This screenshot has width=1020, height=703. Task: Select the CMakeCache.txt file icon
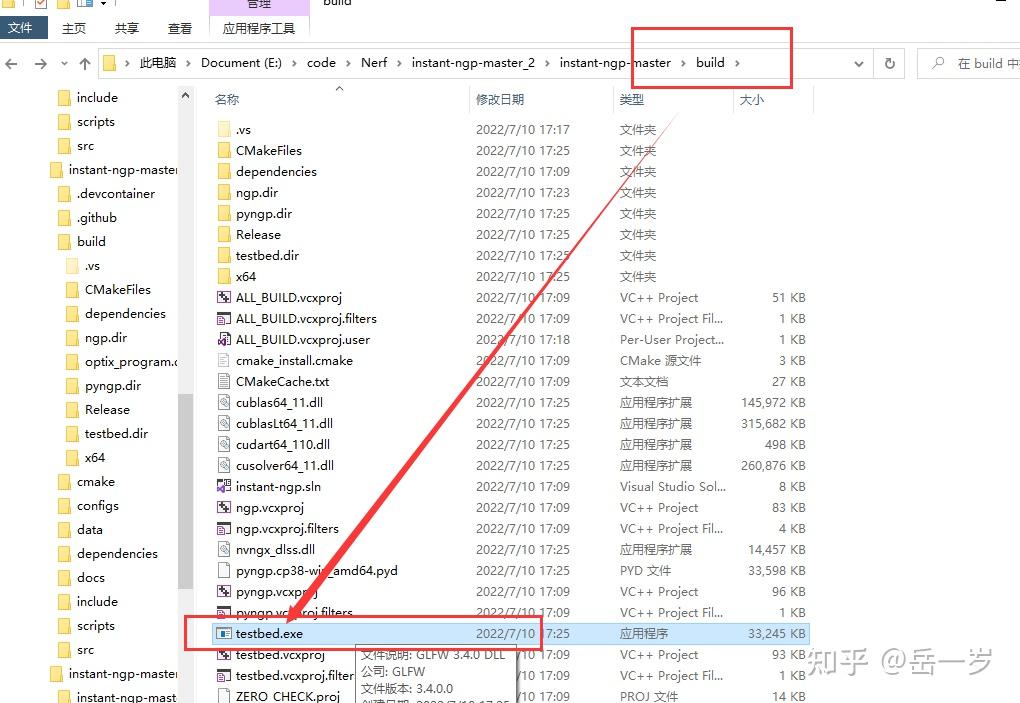222,381
